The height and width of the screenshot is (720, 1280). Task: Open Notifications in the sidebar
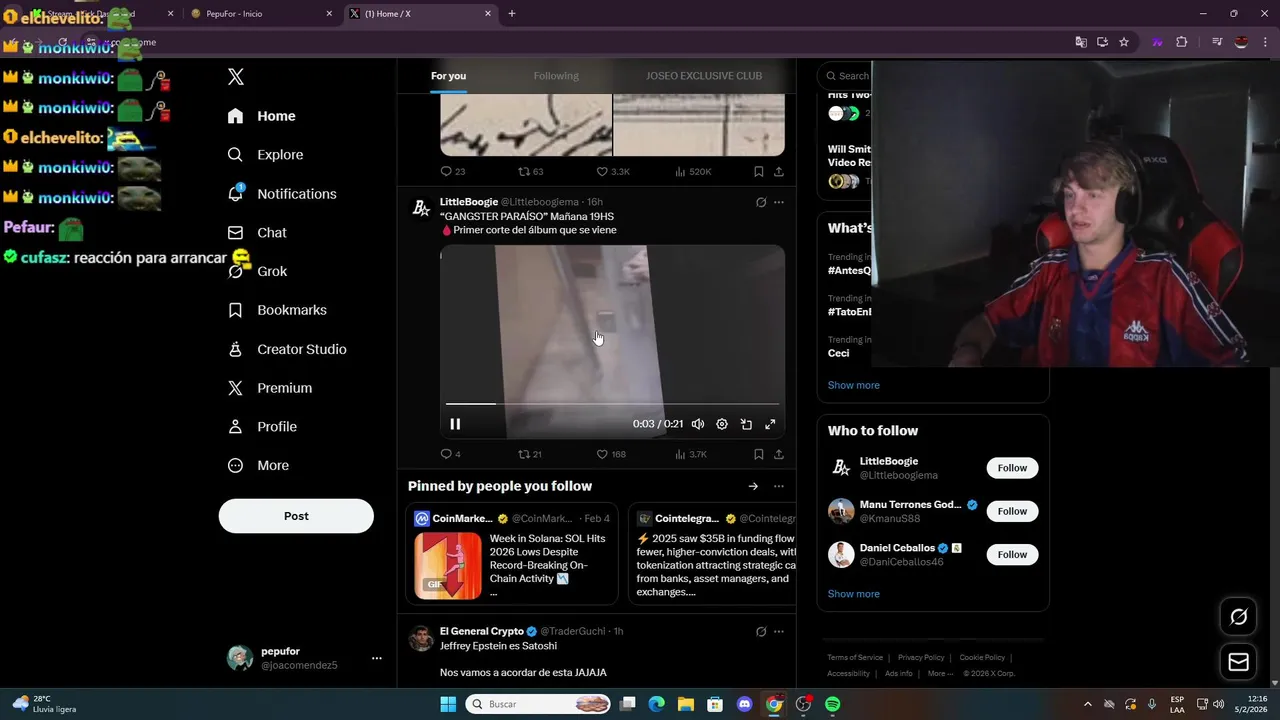click(x=282, y=194)
